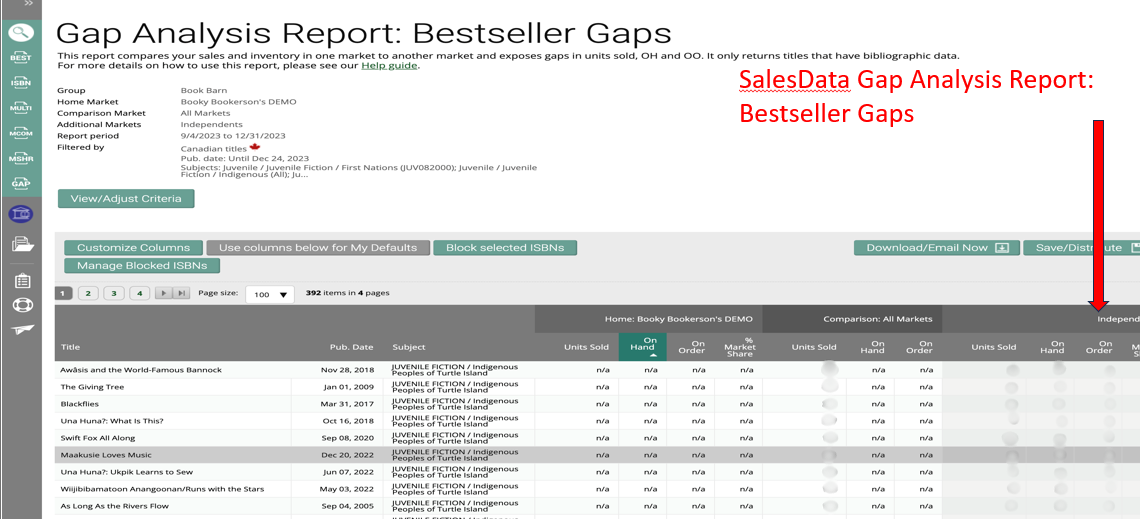
Task: Click the lifebuoy help icon
Action: pos(22,305)
